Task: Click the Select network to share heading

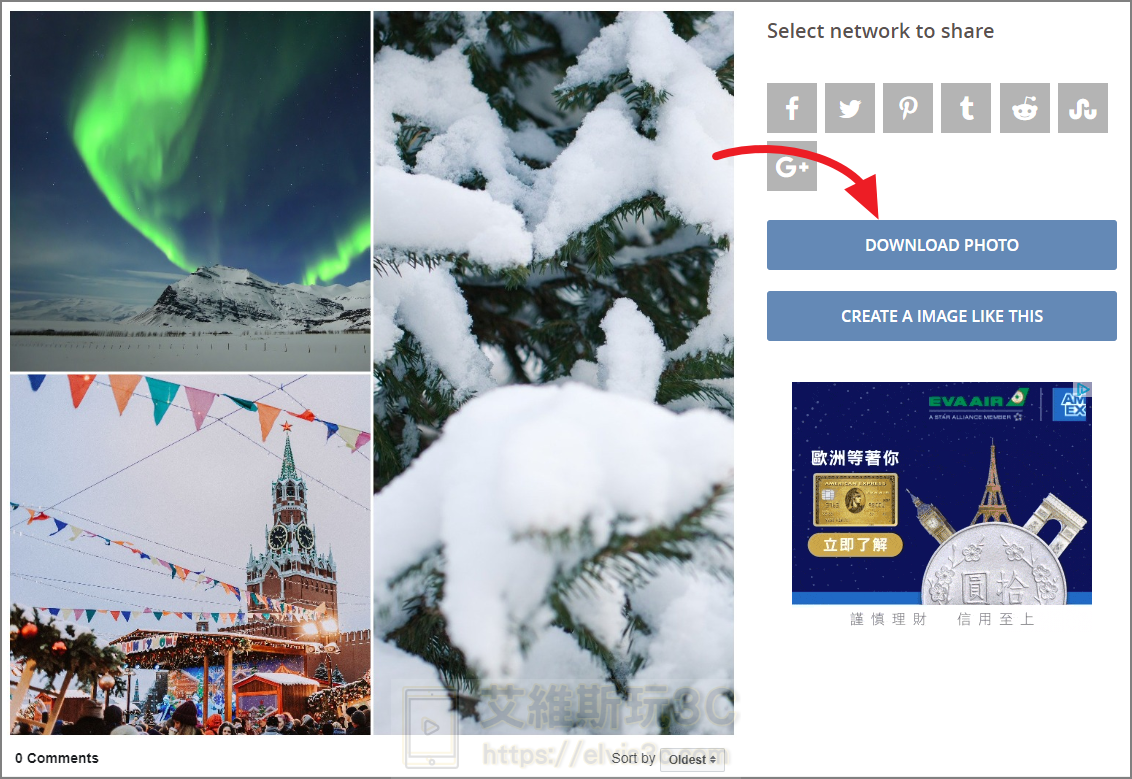Action: (880, 31)
